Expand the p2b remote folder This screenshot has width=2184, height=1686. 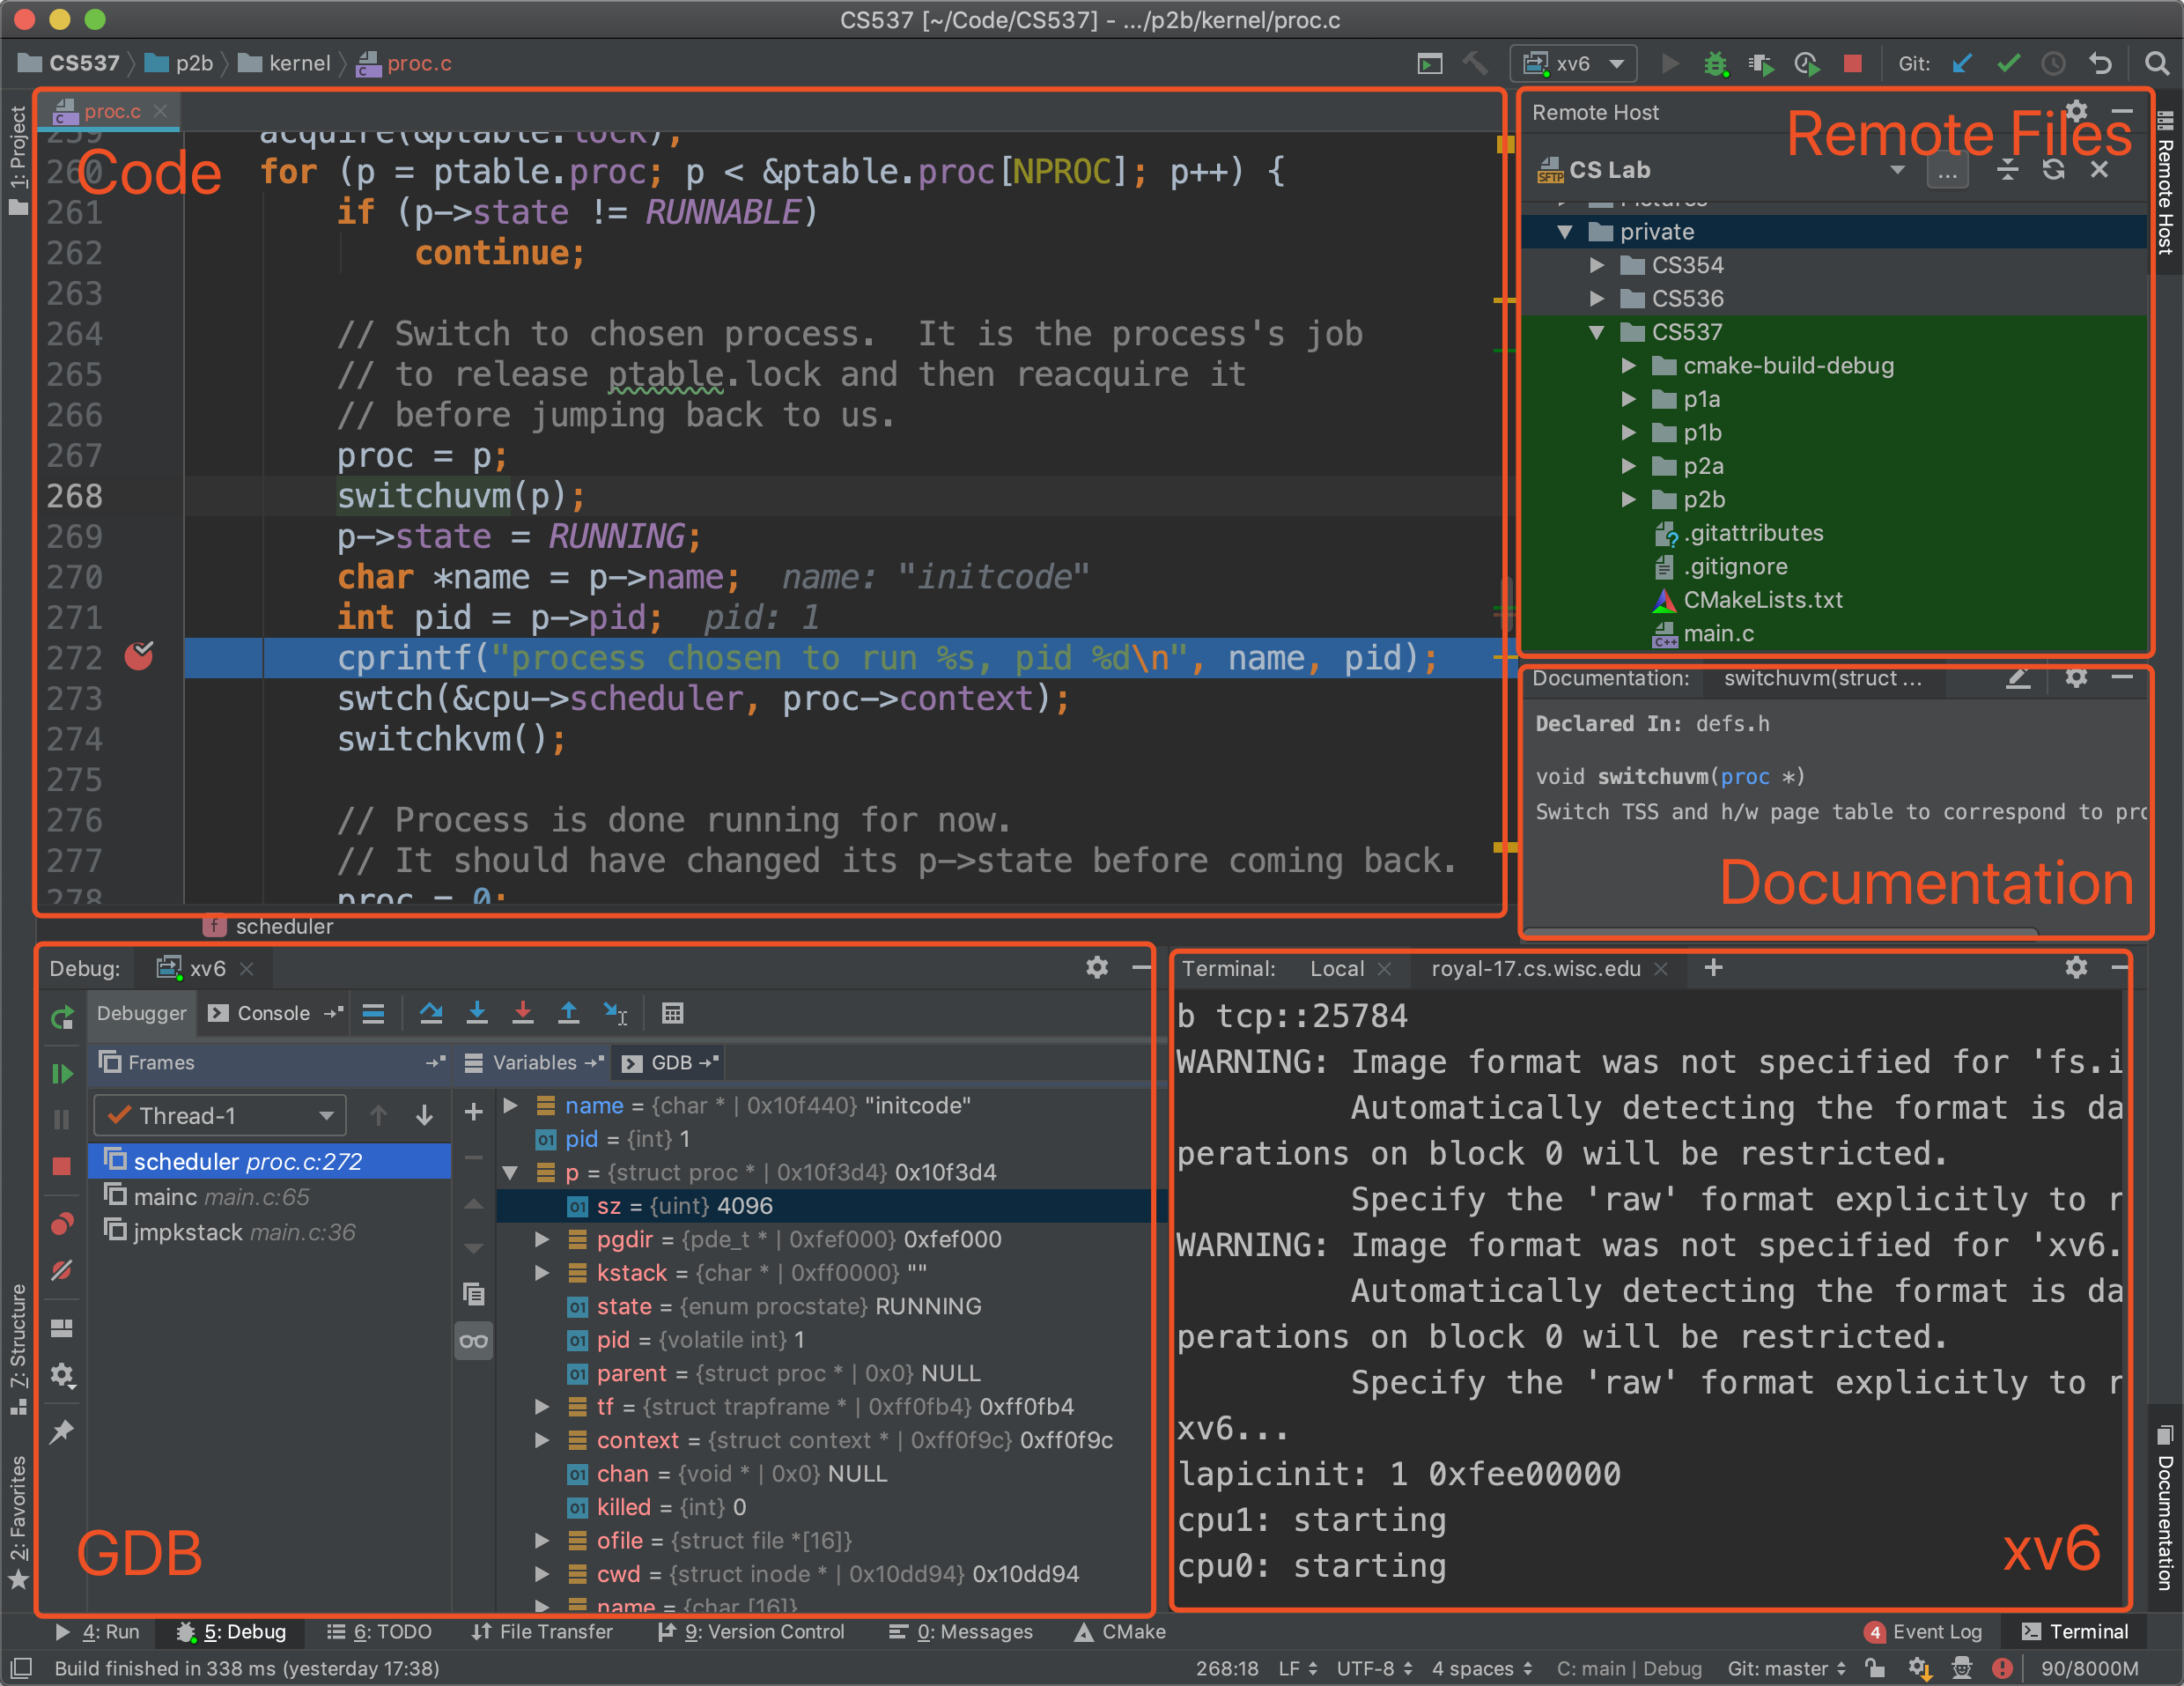coord(1629,499)
